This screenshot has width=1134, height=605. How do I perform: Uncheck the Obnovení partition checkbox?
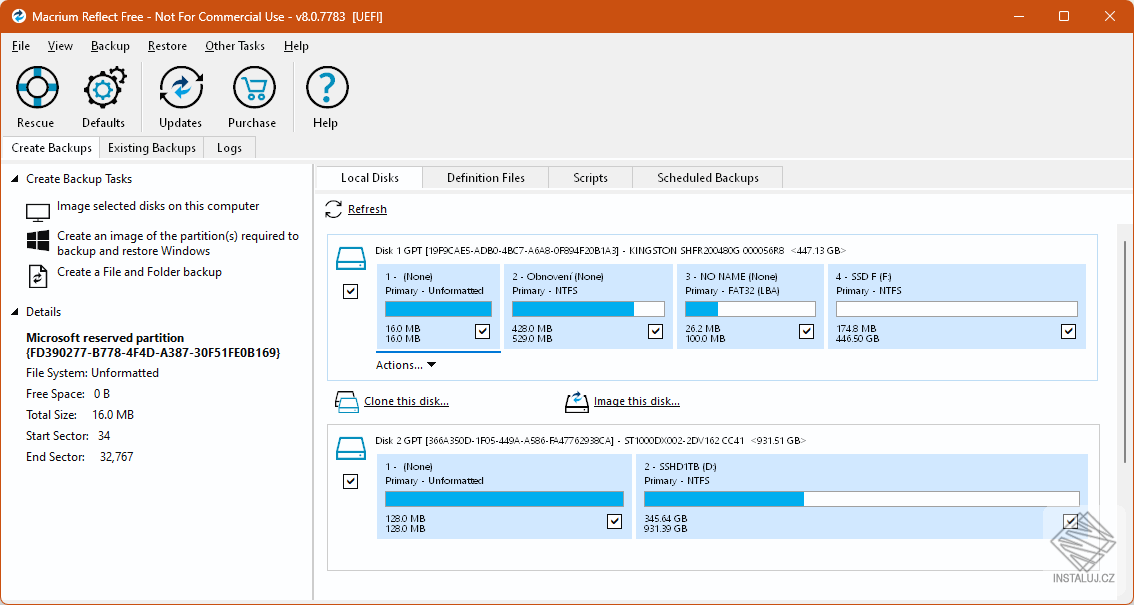655,331
